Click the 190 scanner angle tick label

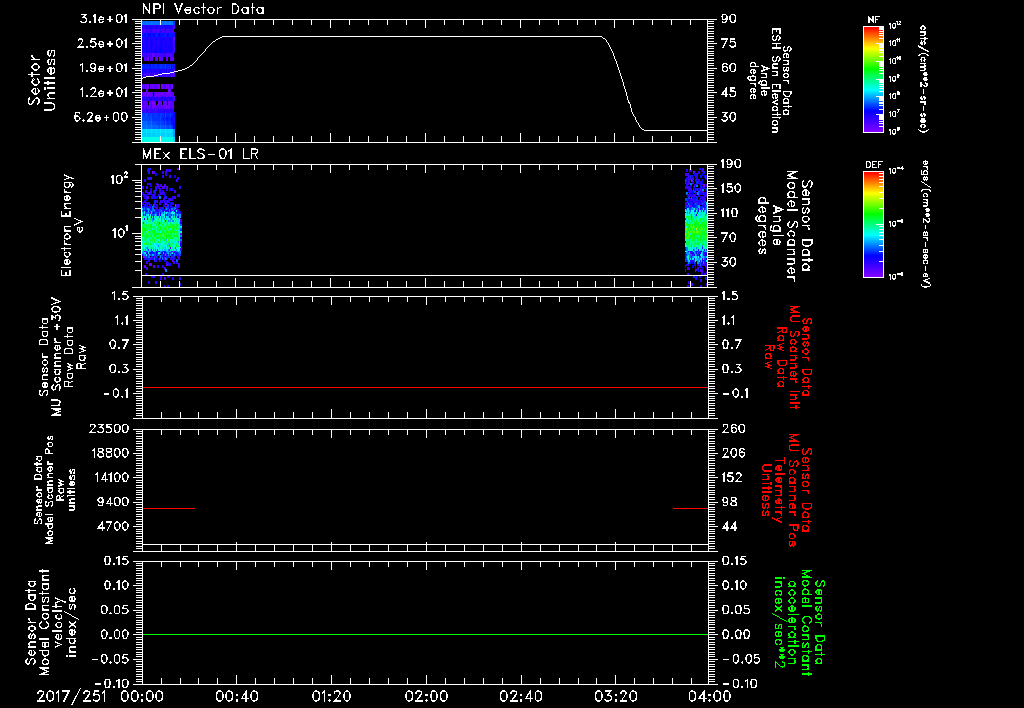[731, 164]
